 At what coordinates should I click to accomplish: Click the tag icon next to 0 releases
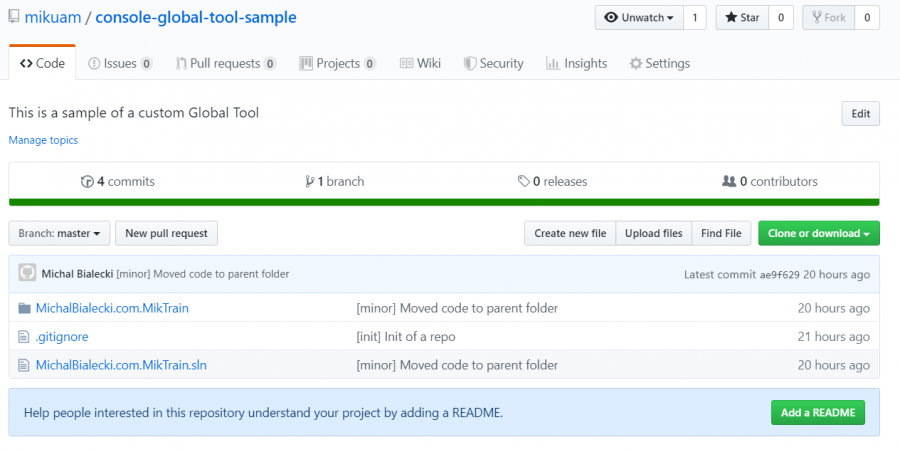(x=524, y=182)
